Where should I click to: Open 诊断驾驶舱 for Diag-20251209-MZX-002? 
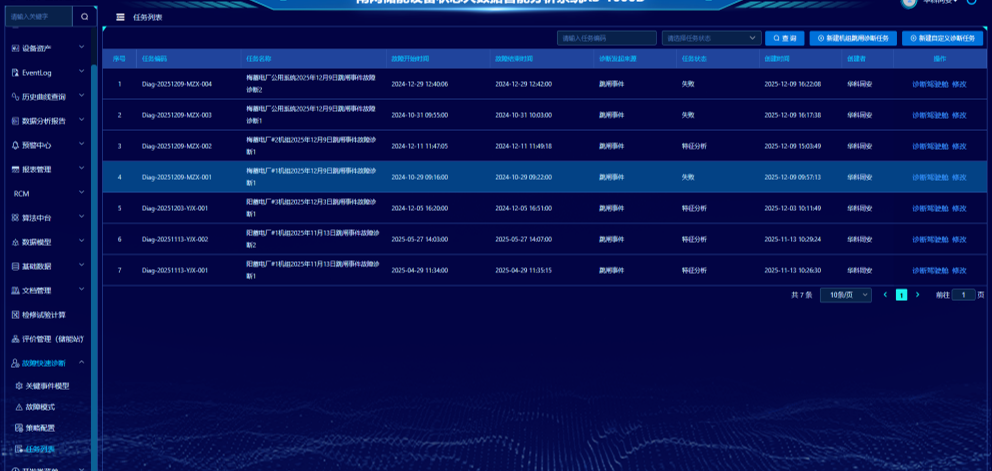[930, 146]
